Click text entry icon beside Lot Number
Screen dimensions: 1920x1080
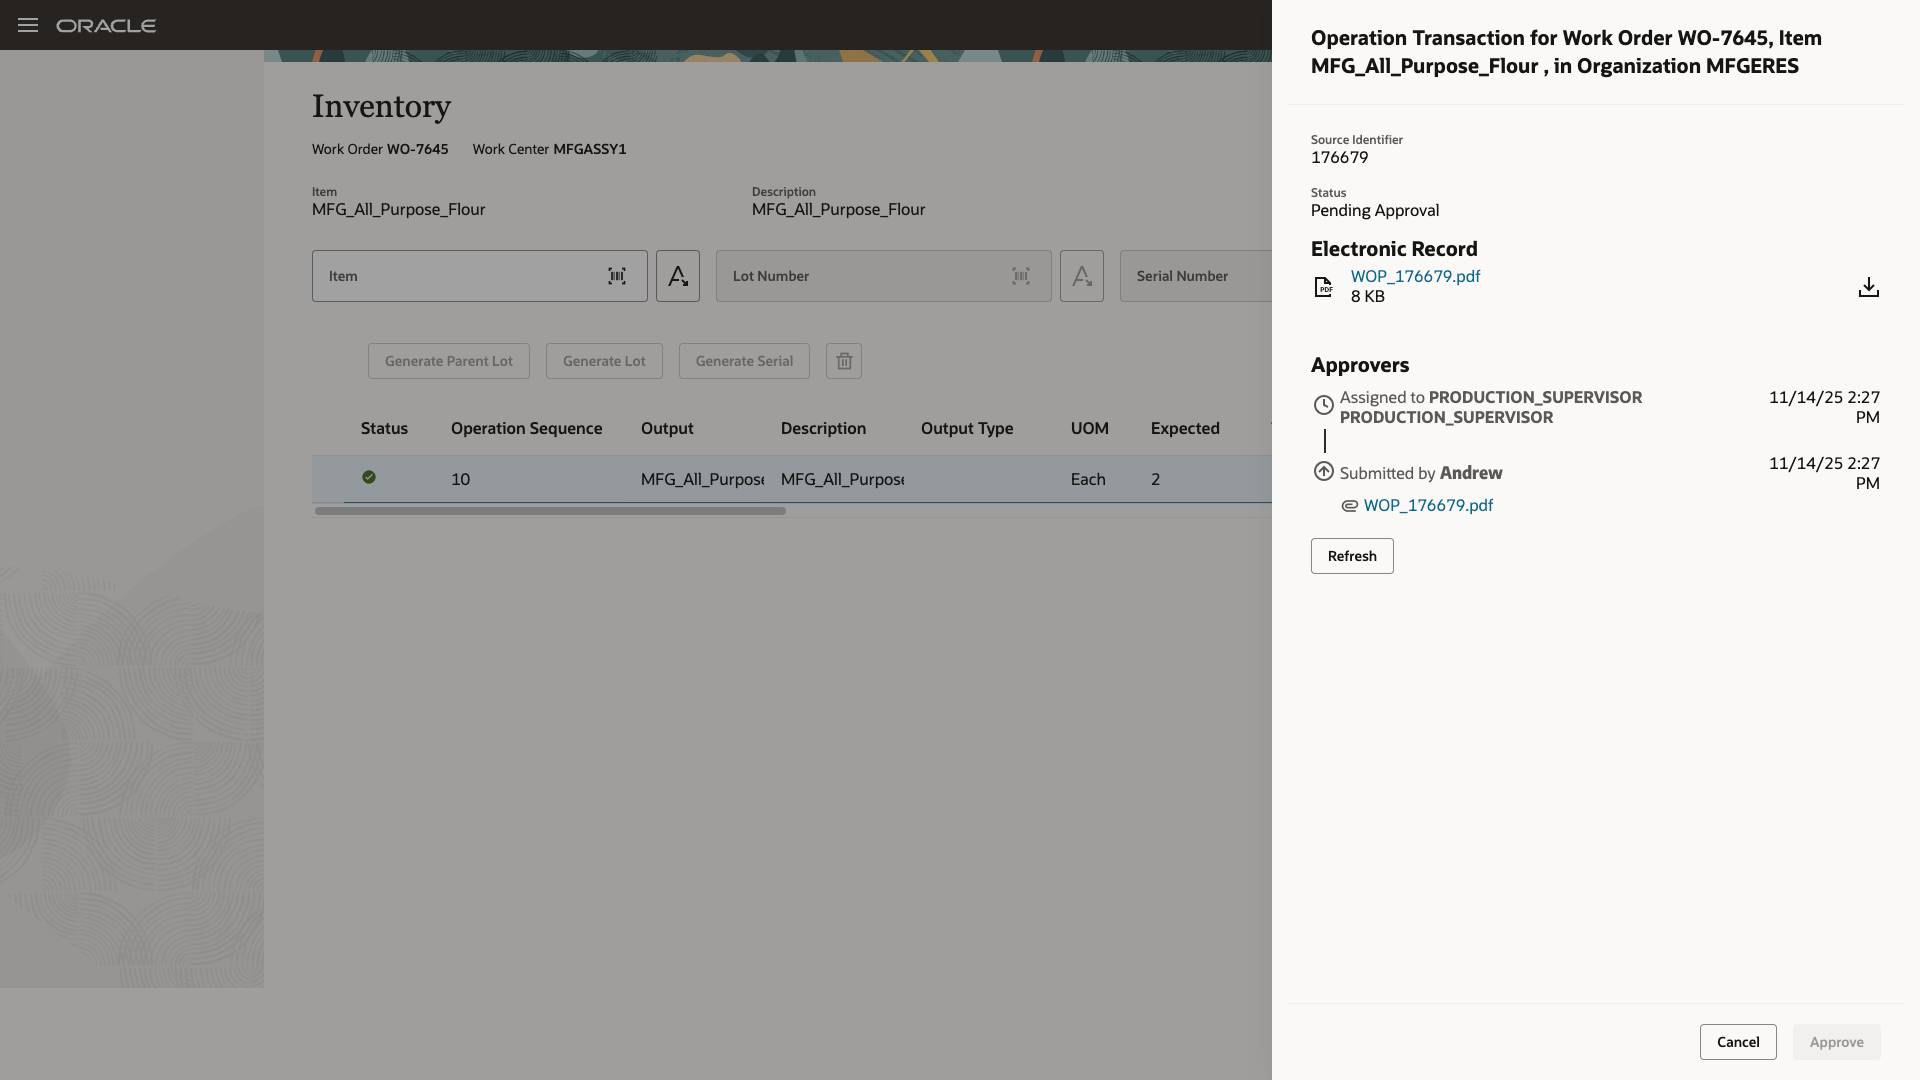[1082, 276]
